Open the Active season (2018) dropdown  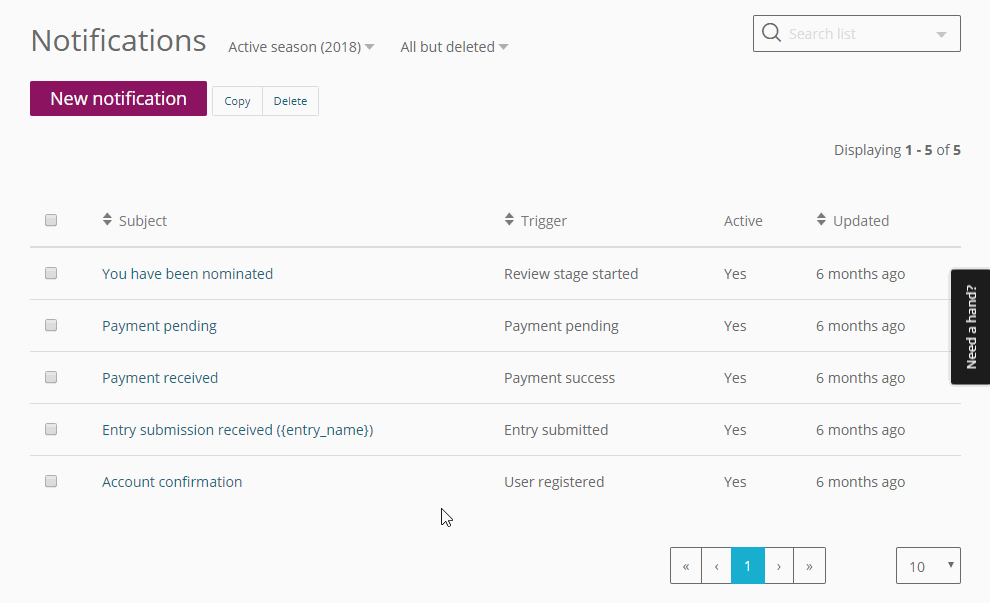click(301, 47)
